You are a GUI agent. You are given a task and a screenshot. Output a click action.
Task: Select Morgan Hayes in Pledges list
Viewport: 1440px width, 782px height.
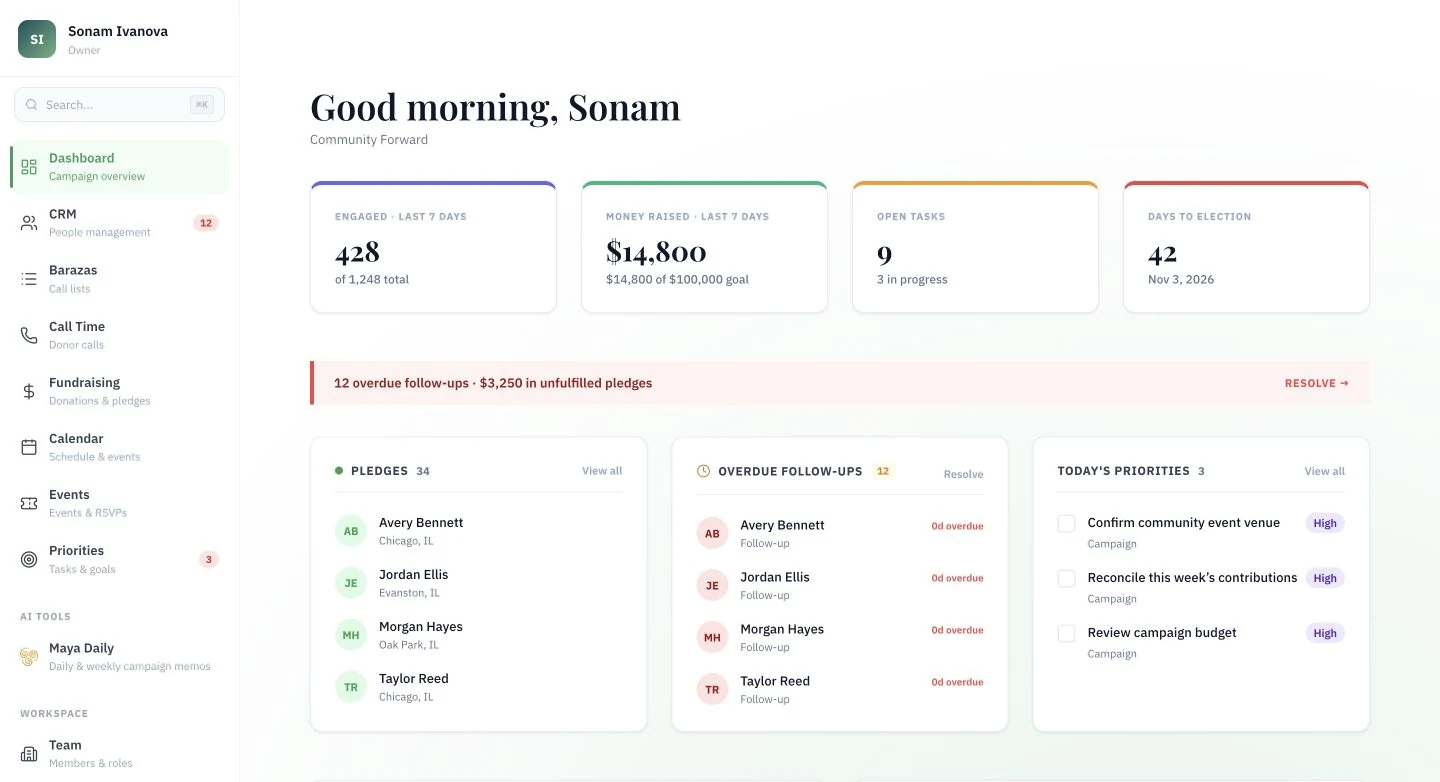[x=479, y=635]
